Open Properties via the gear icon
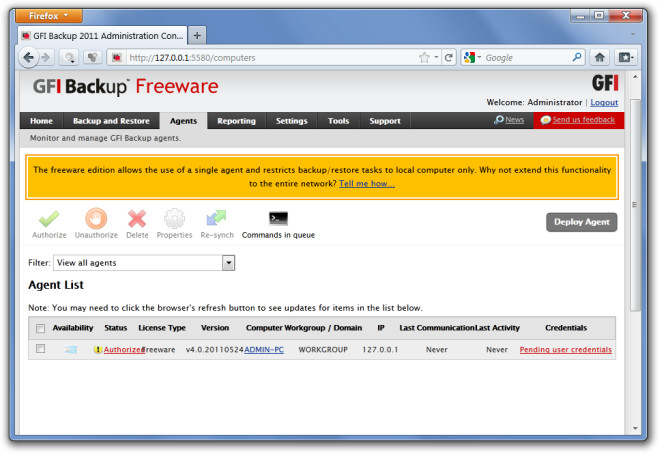The width and height of the screenshot is (660, 454). click(x=174, y=219)
